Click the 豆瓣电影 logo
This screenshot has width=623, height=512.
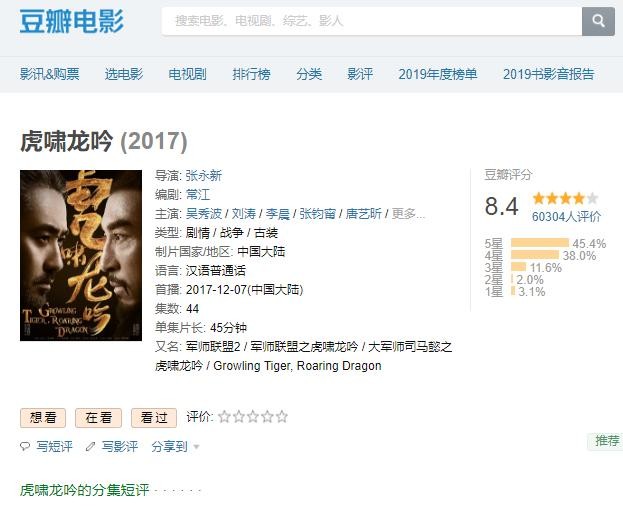point(72,21)
